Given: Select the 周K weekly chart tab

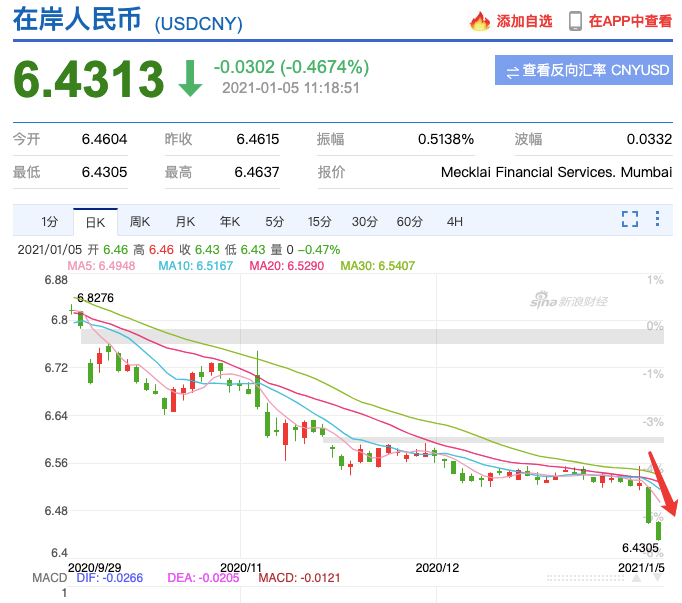Looking at the screenshot, I should (140, 222).
